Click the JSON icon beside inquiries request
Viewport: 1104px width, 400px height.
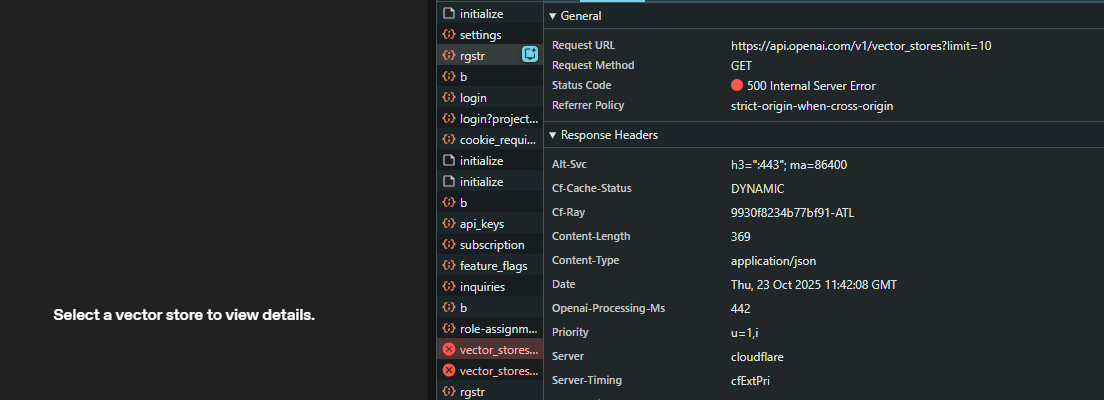pos(449,287)
